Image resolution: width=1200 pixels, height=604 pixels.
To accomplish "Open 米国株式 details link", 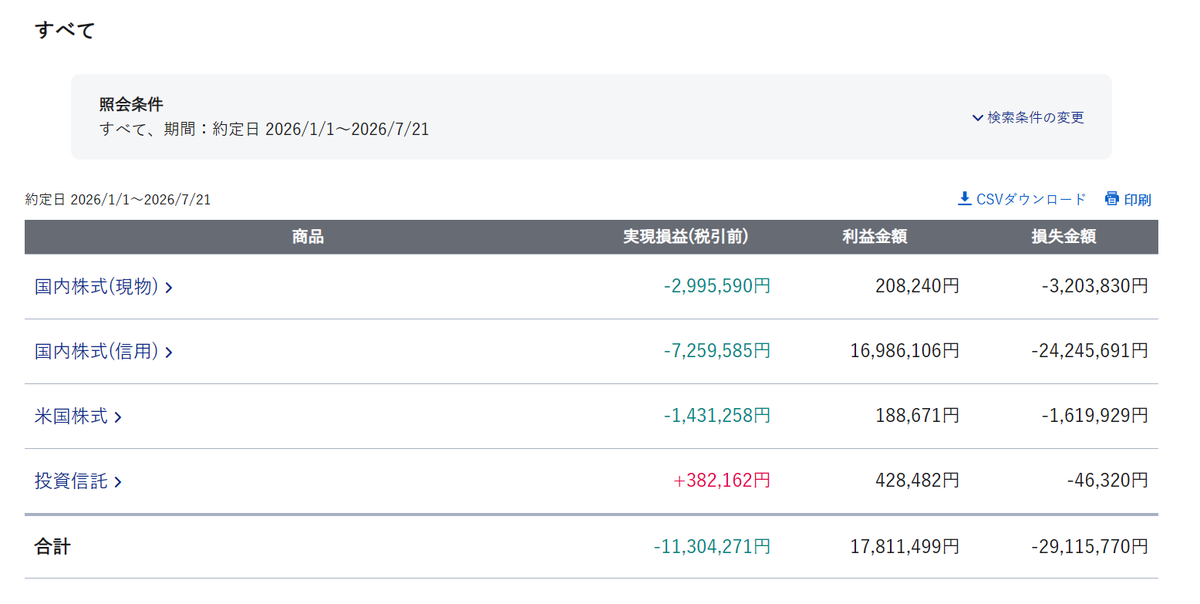I will coord(78,416).
